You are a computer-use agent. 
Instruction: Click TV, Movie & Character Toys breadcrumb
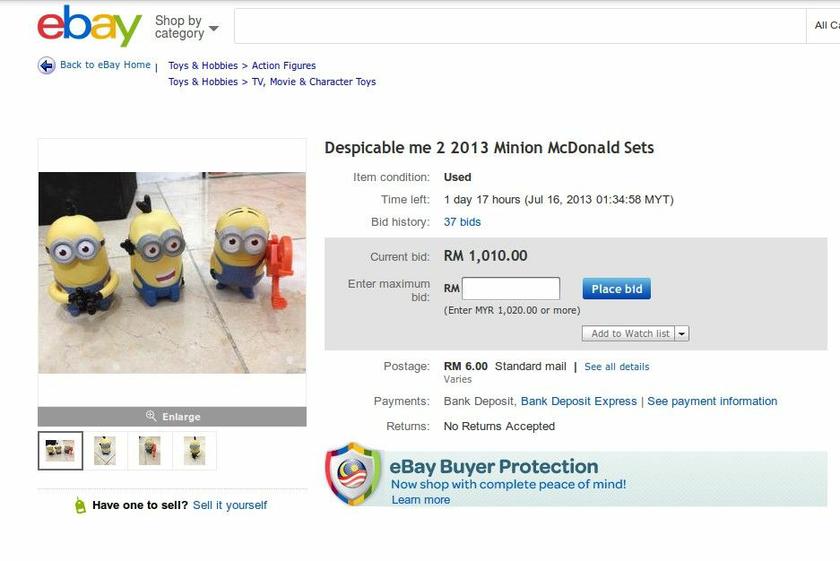(314, 81)
